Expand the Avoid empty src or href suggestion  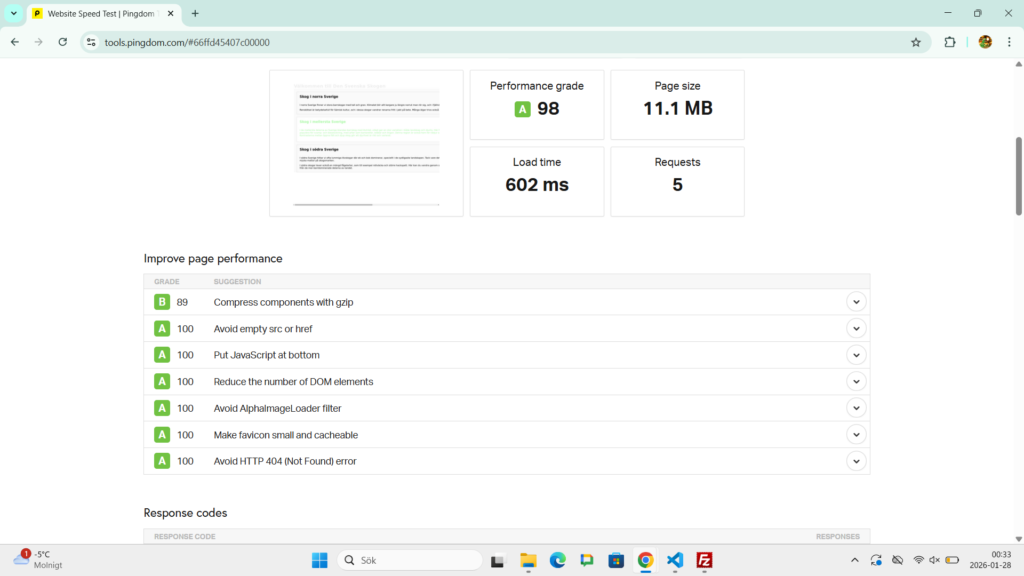pos(856,328)
